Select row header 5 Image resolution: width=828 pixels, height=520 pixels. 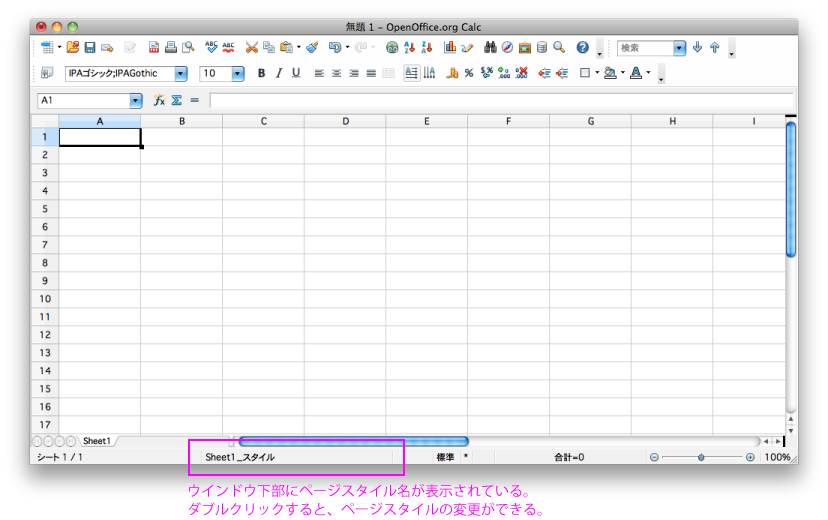click(45, 209)
